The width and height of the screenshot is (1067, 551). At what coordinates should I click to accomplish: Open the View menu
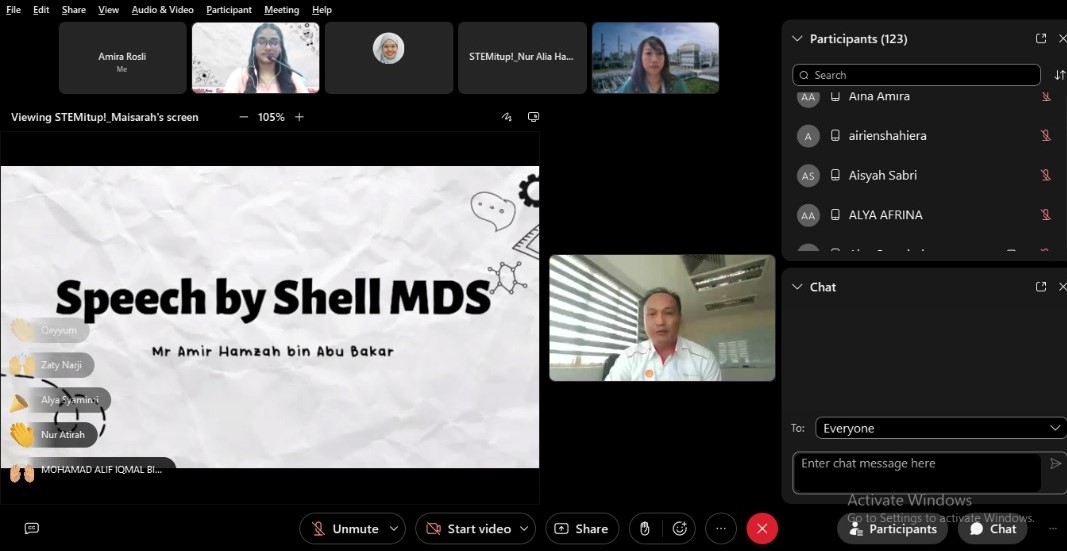[x=108, y=10]
